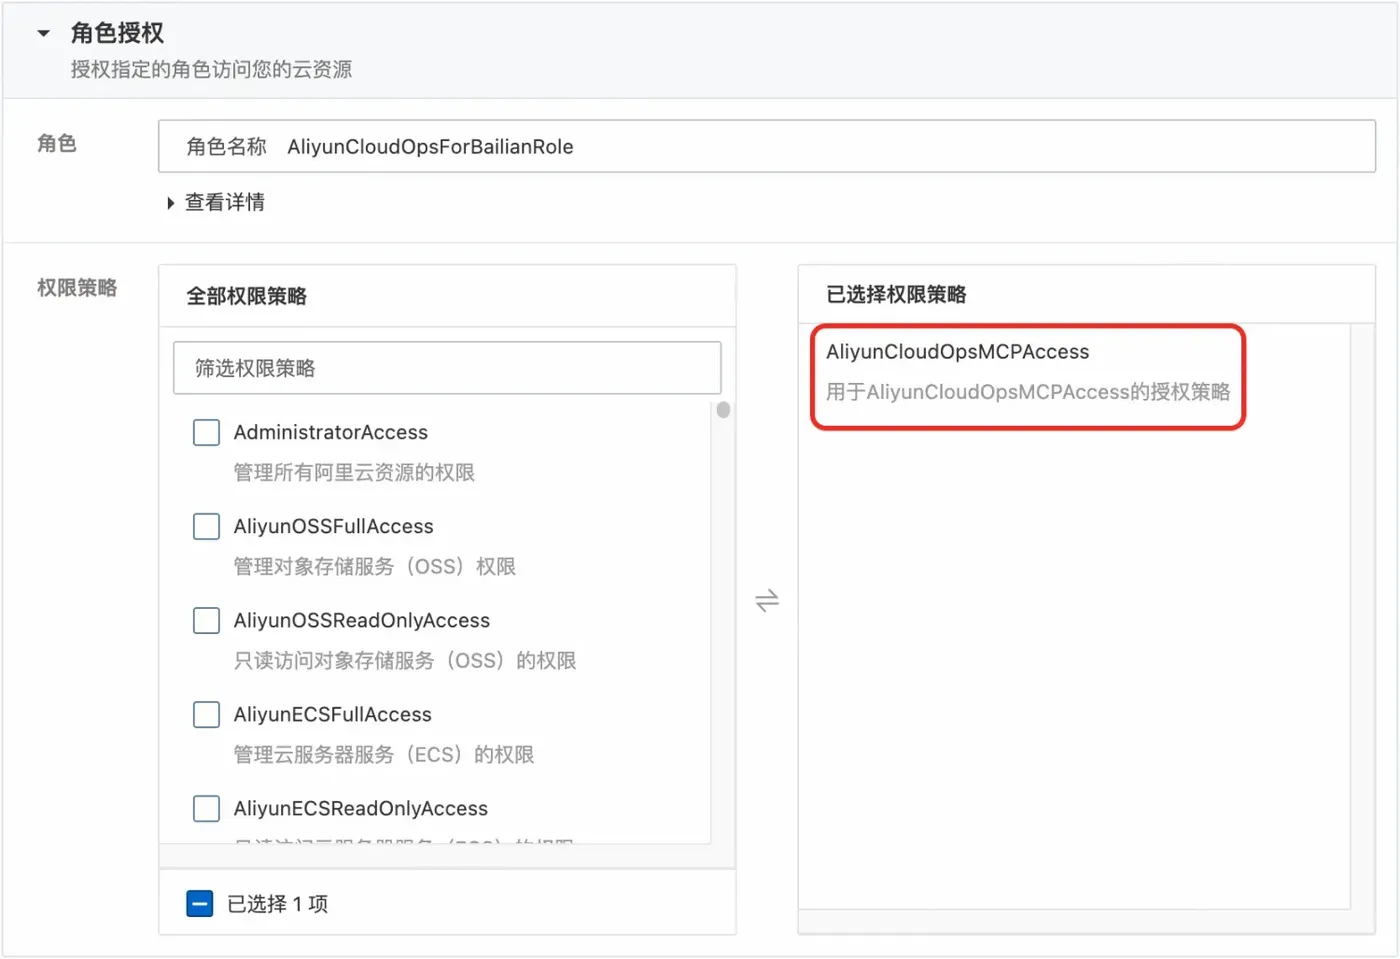This screenshot has height=959, width=1400.
Task: Click the 只读访问对象存储服务（OSS）的权限 description
Action: [405, 660]
